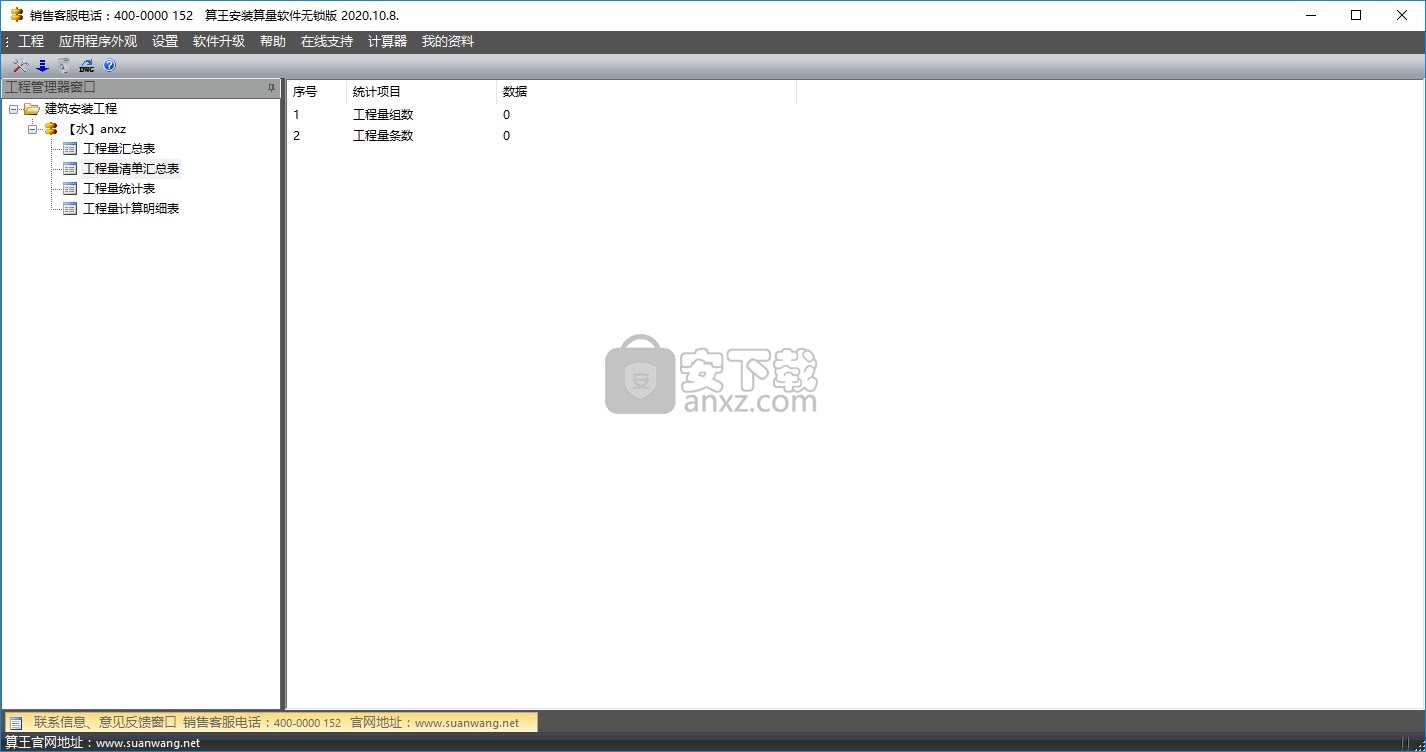
Task: Select 工程量汇总表 in project tree
Action: pos(119,149)
